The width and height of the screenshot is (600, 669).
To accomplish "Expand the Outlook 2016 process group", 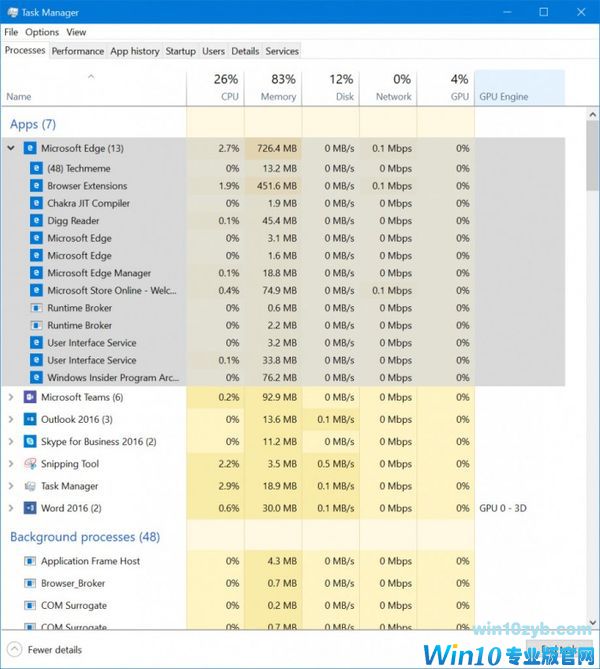I will 11,419.
